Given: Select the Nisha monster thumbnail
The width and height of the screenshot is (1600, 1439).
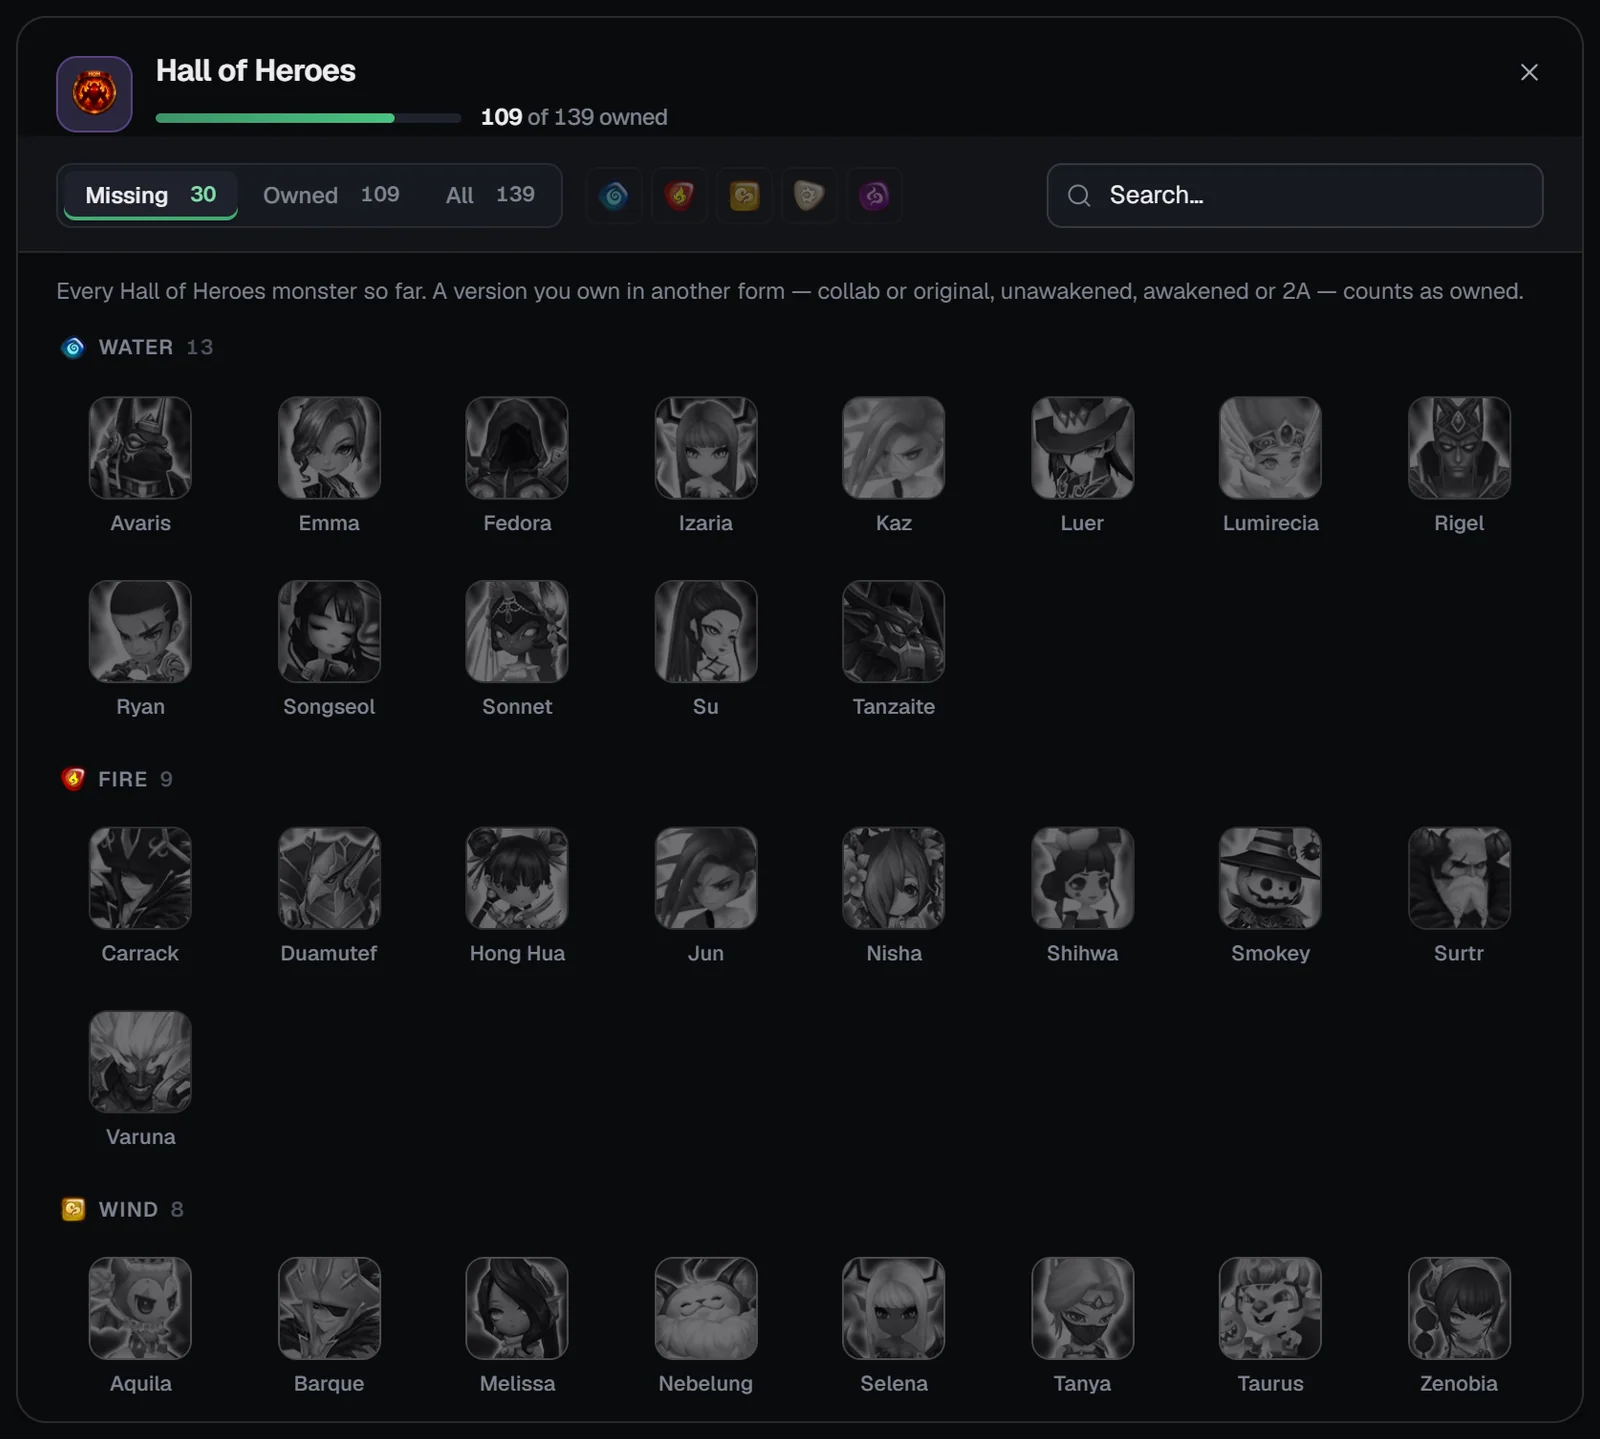Looking at the screenshot, I should (894, 878).
